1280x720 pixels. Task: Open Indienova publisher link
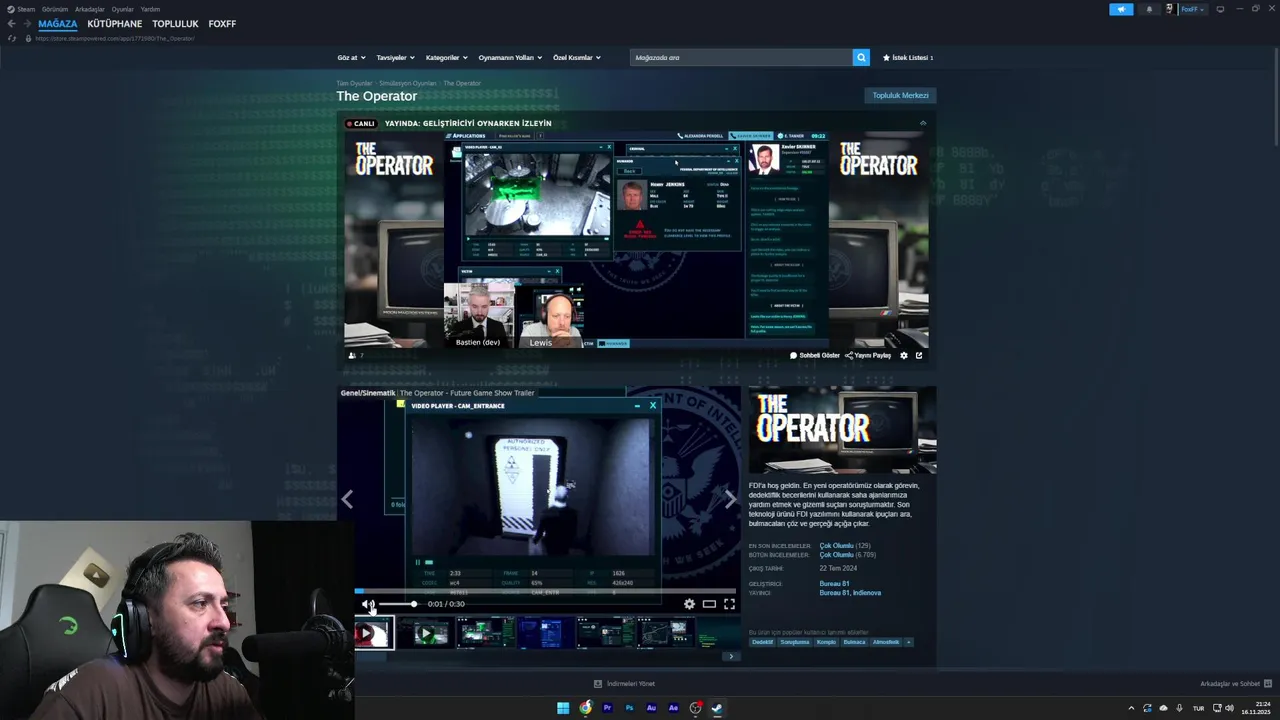click(867, 593)
